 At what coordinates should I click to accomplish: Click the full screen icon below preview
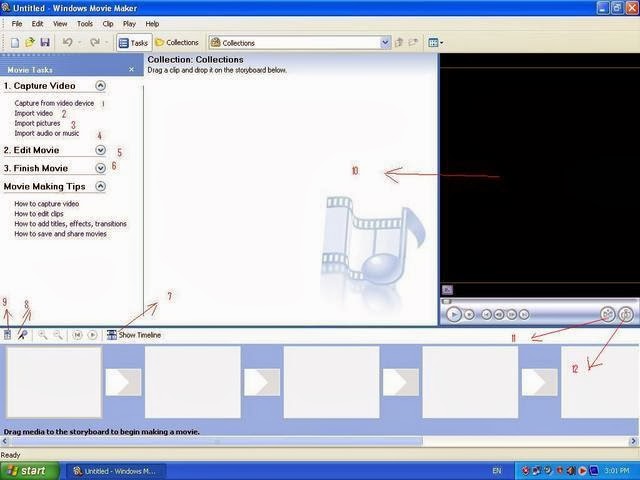pos(447,290)
